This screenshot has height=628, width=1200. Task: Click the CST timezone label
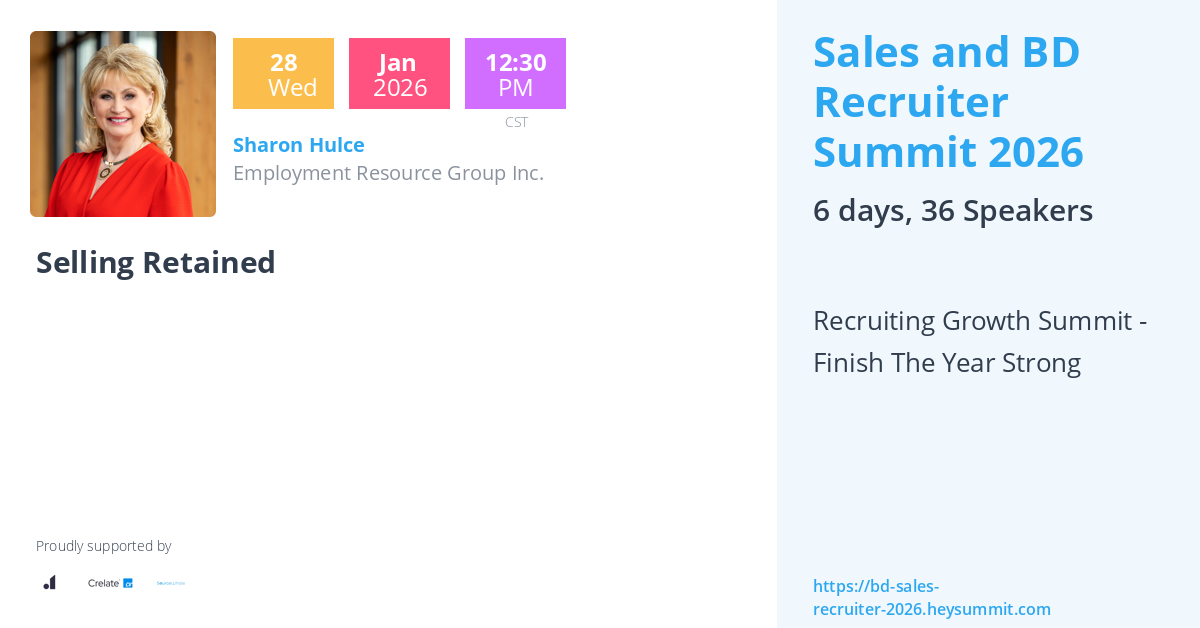pyautogui.click(x=516, y=122)
